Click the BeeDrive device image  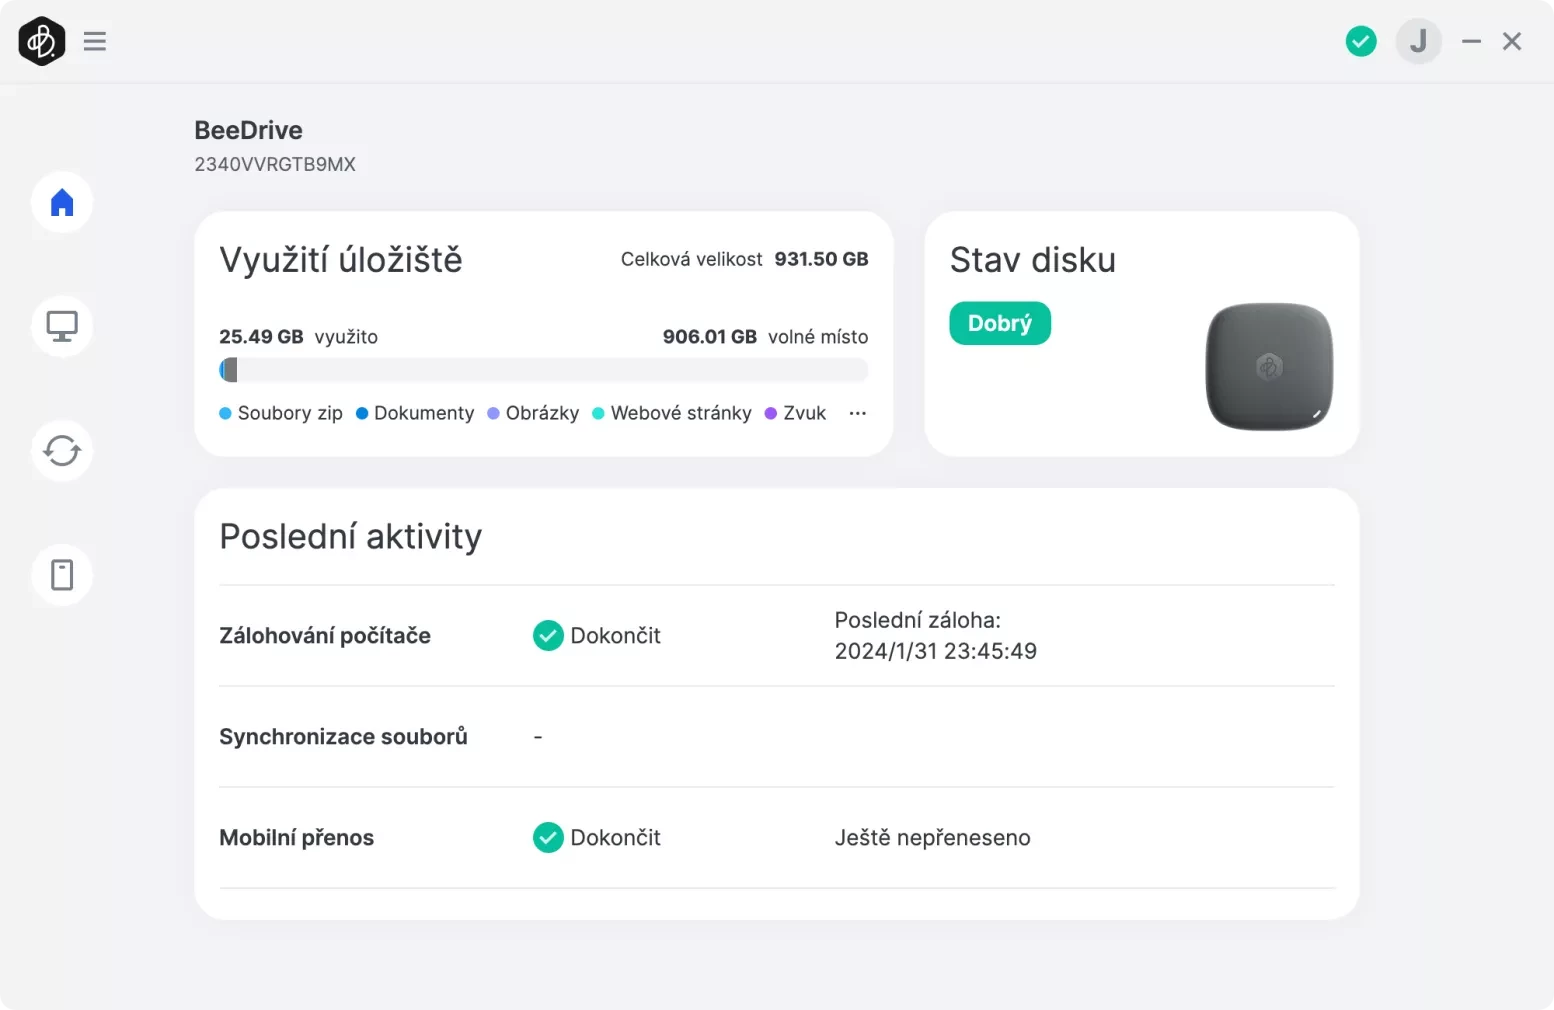coord(1269,367)
